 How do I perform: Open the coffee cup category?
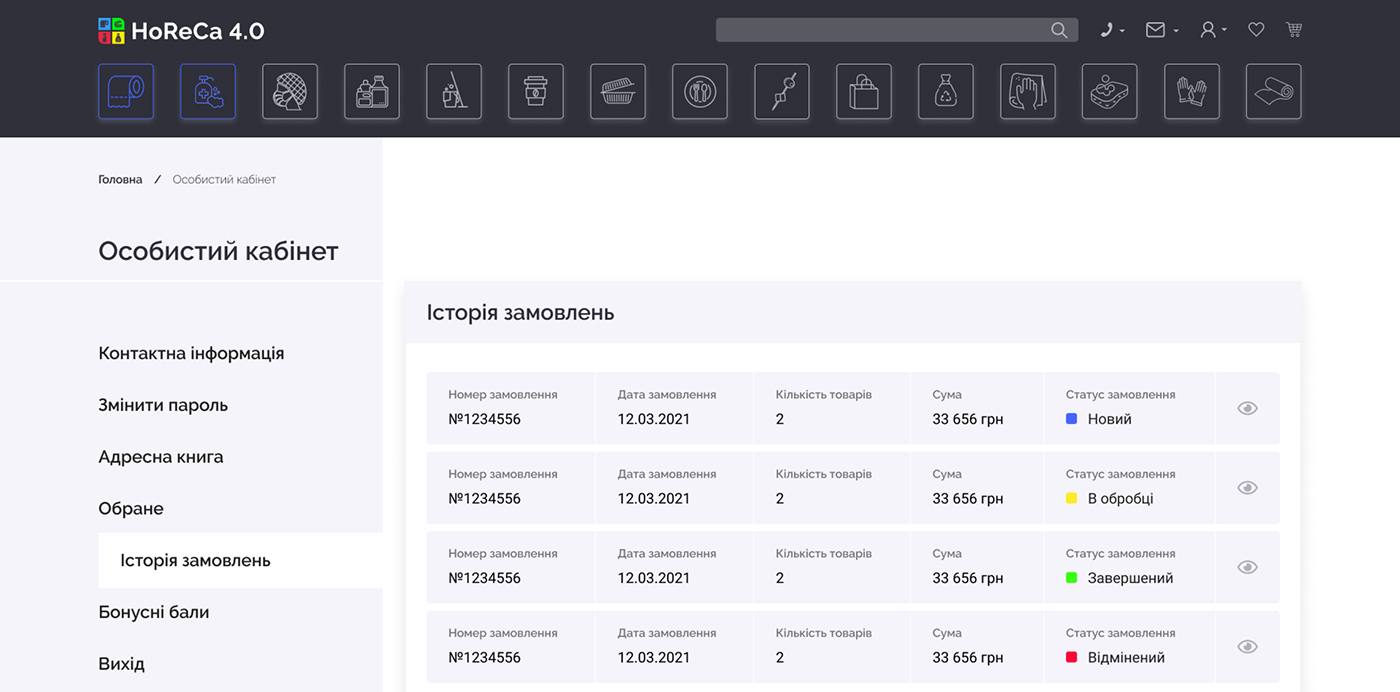536,92
